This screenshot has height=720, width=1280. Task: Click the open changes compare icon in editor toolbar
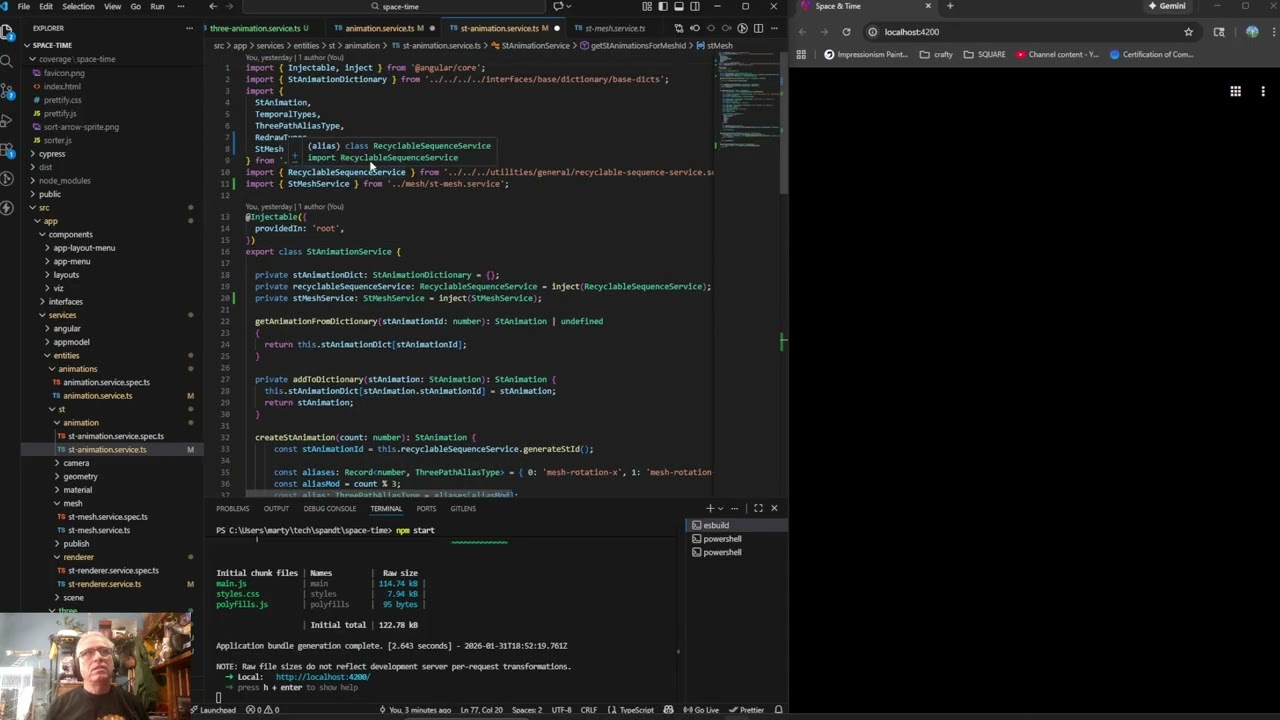point(678,28)
